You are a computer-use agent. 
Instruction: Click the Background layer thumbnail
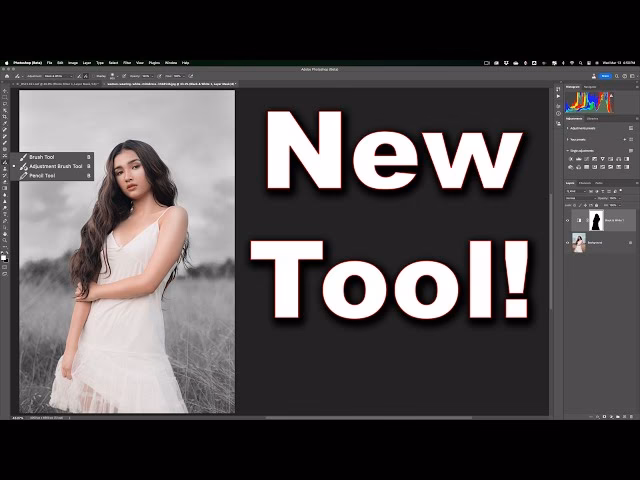579,243
